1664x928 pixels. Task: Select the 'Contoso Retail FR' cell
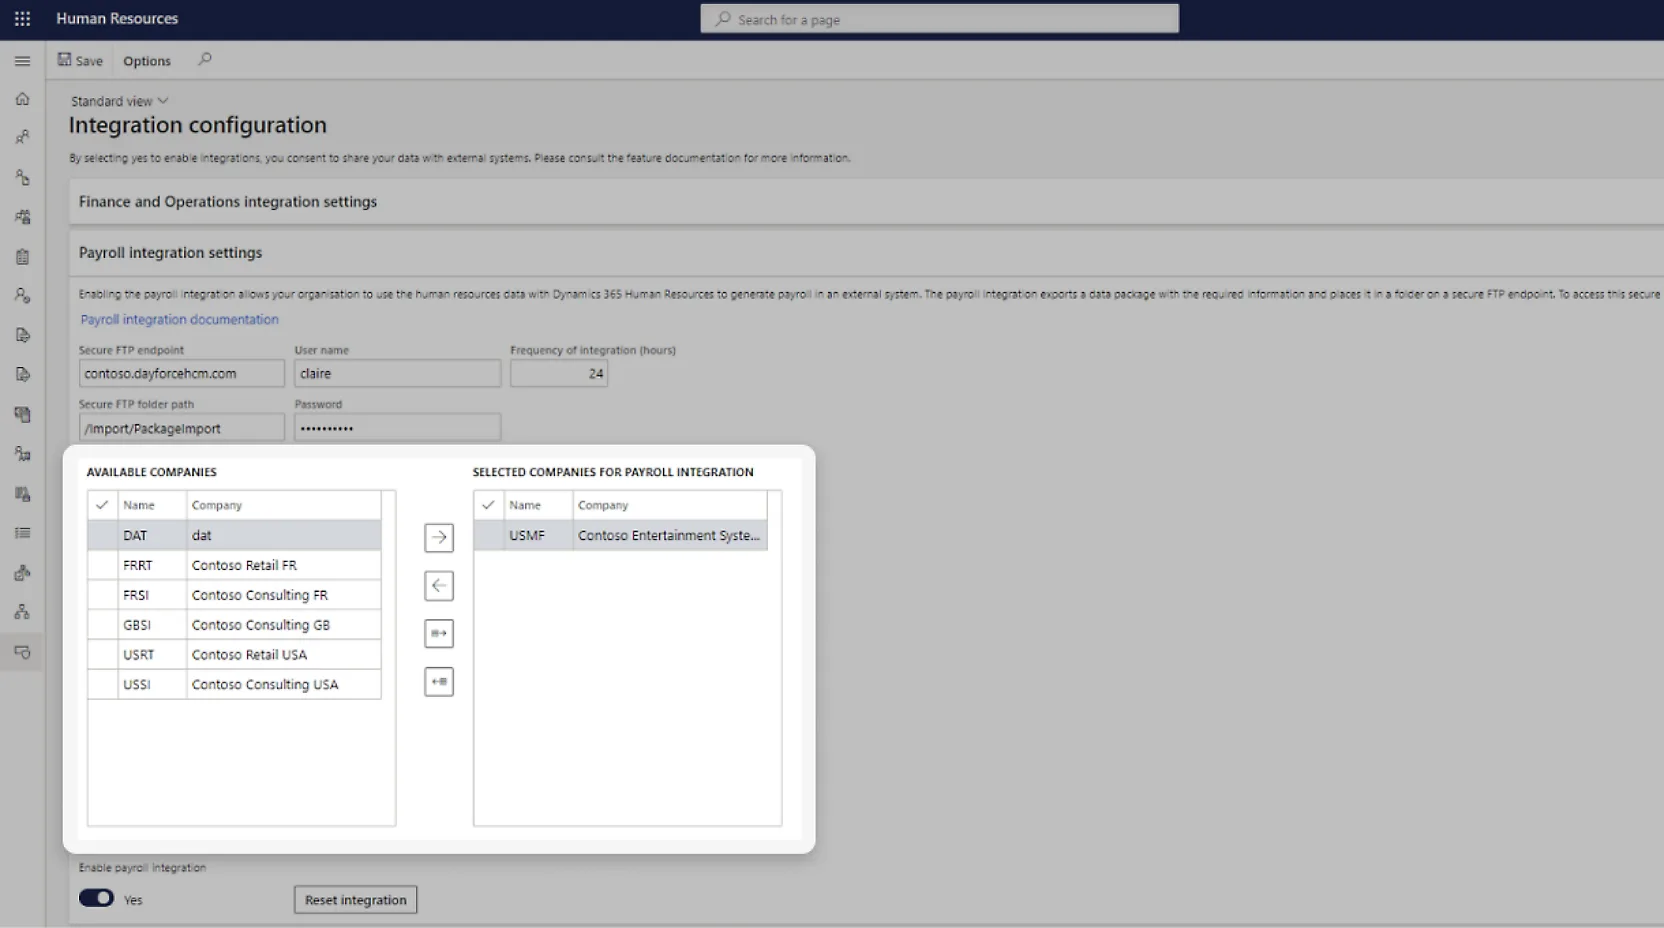pyautogui.click(x=284, y=565)
